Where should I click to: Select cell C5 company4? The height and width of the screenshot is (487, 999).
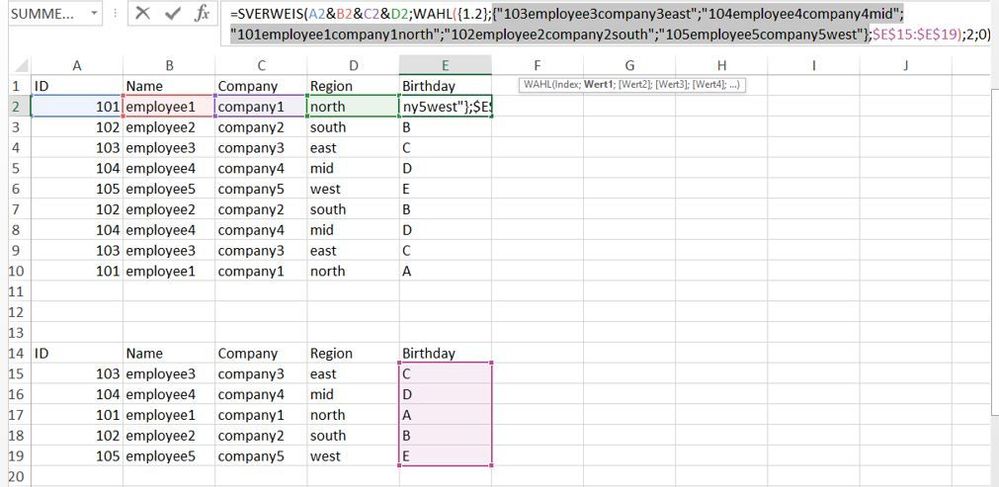coord(261,168)
